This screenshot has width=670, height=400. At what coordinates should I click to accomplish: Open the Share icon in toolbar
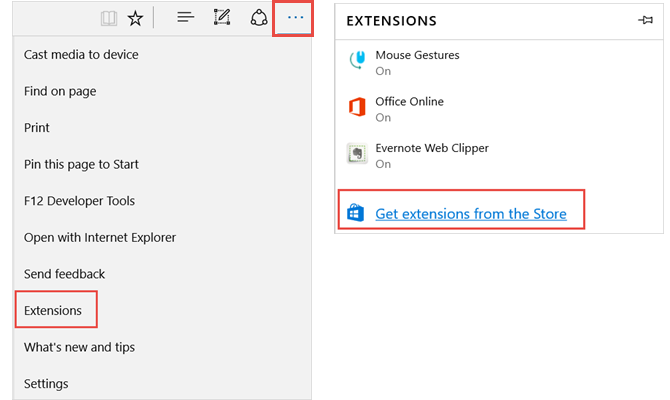tap(259, 18)
